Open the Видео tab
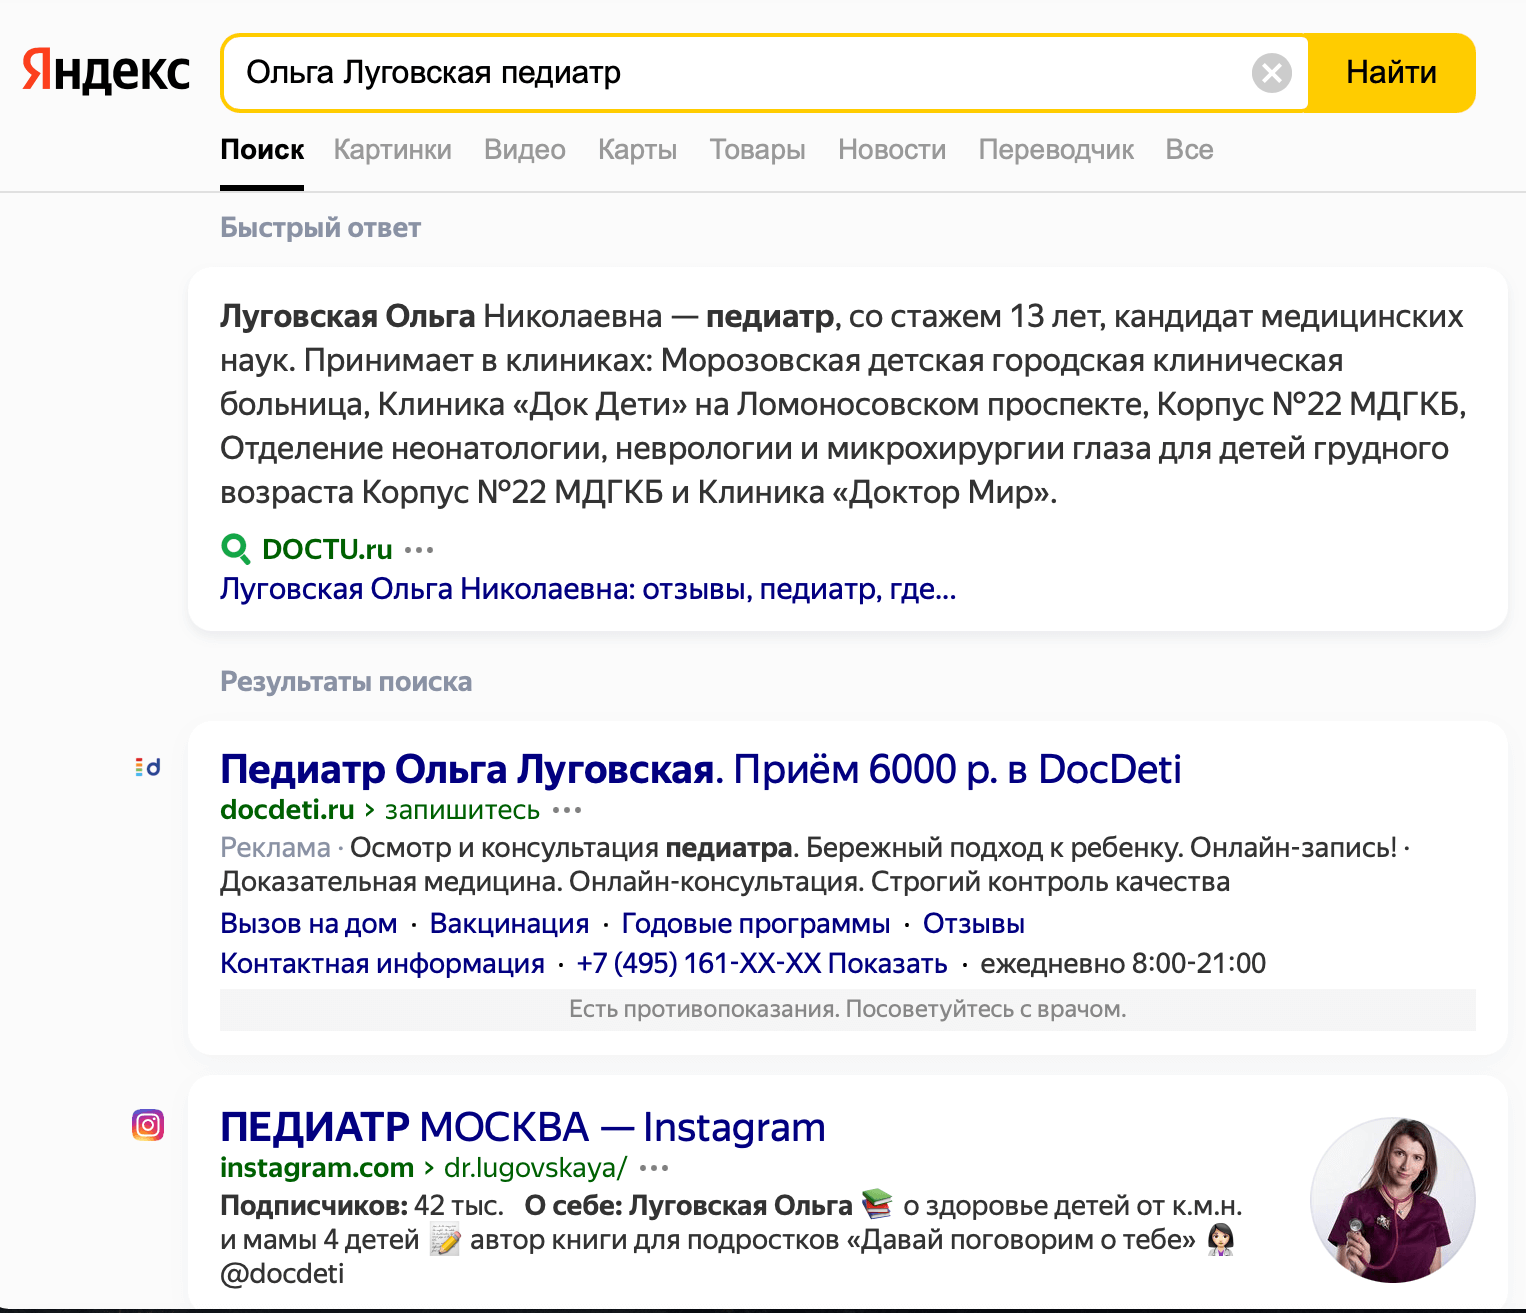This screenshot has width=1526, height=1313. pyautogui.click(x=524, y=150)
